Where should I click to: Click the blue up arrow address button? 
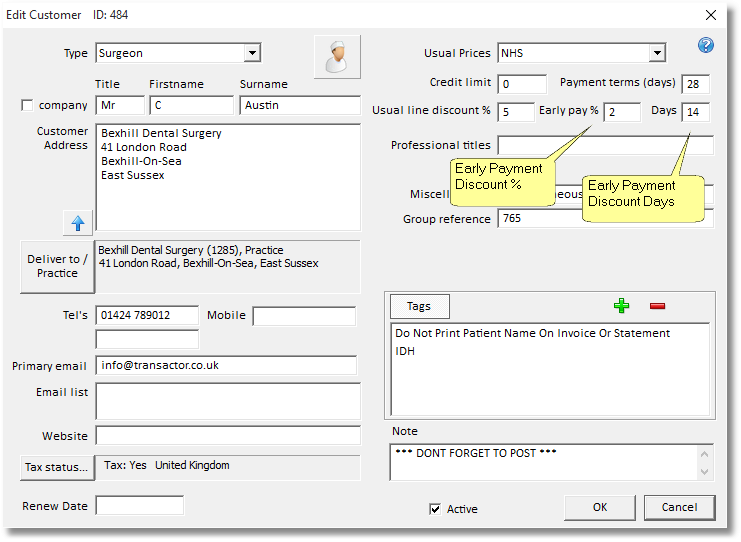tap(77, 222)
